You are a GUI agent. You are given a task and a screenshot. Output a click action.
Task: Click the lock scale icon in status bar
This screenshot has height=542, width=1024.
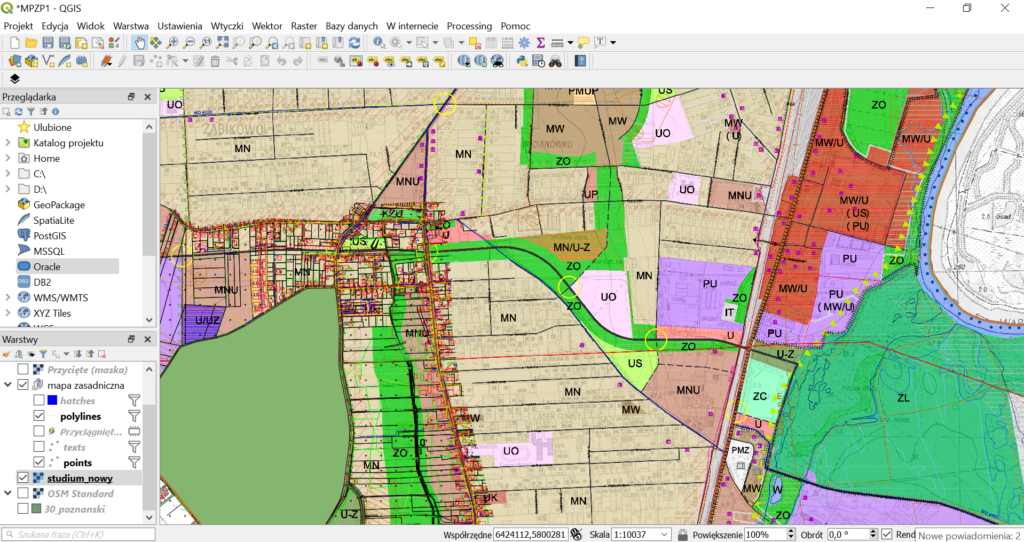pyautogui.click(x=682, y=535)
